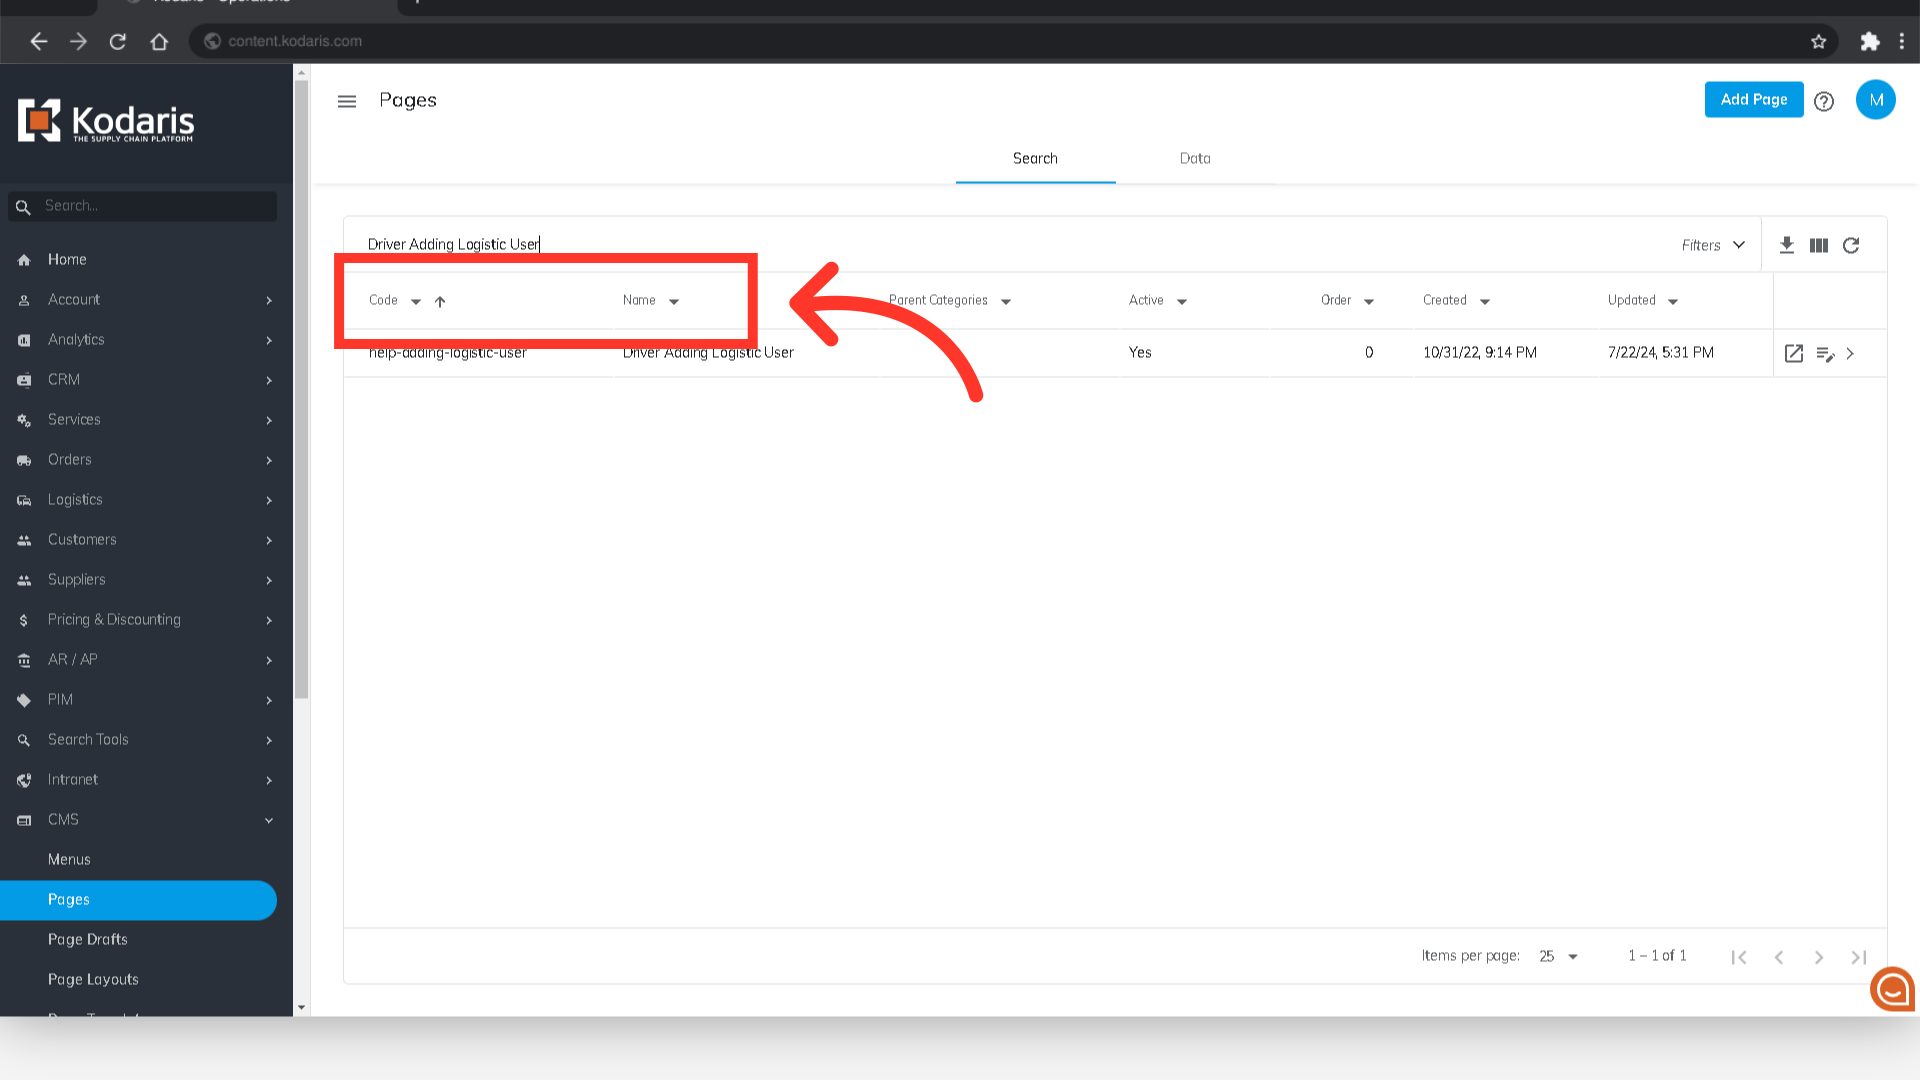Open the chat support bubble icon
Viewport: 1920px width, 1080px height.
(x=1891, y=989)
